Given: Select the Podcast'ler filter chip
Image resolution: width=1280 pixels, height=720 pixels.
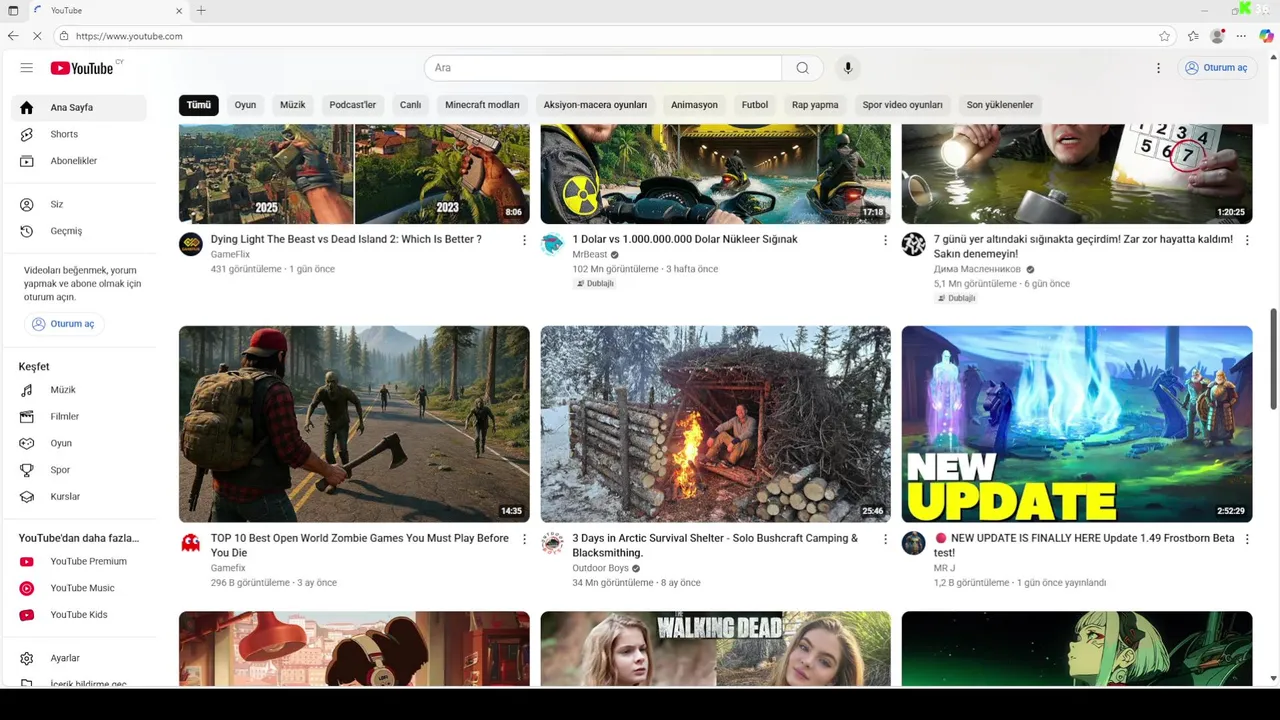Looking at the screenshot, I should (x=353, y=105).
